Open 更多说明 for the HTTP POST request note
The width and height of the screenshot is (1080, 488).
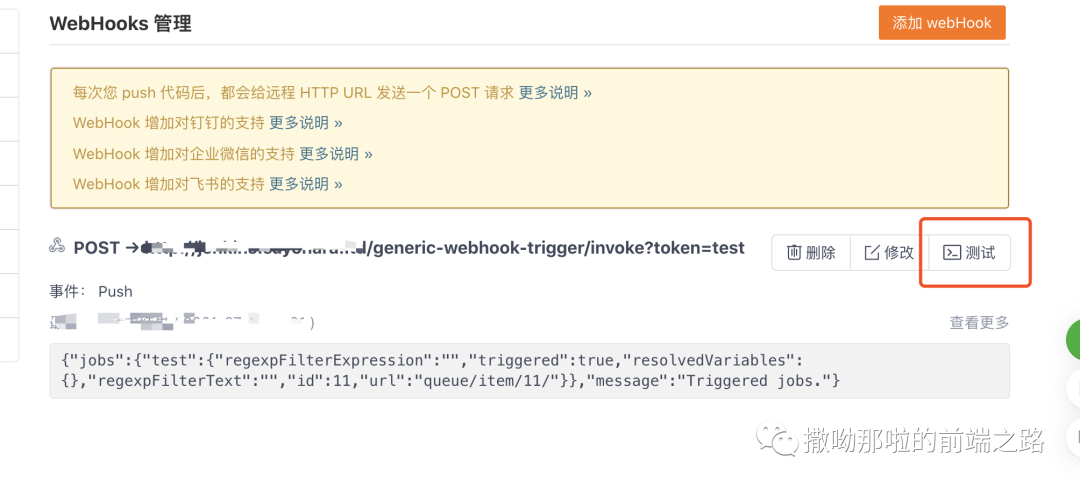click(x=555, y=93)
